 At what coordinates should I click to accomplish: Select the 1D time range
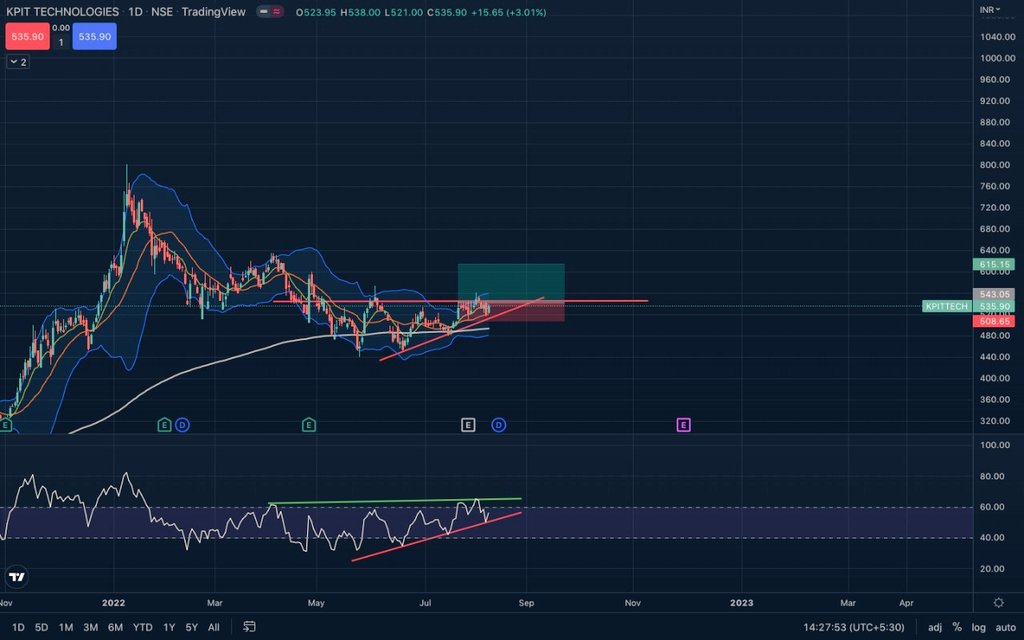18,628
